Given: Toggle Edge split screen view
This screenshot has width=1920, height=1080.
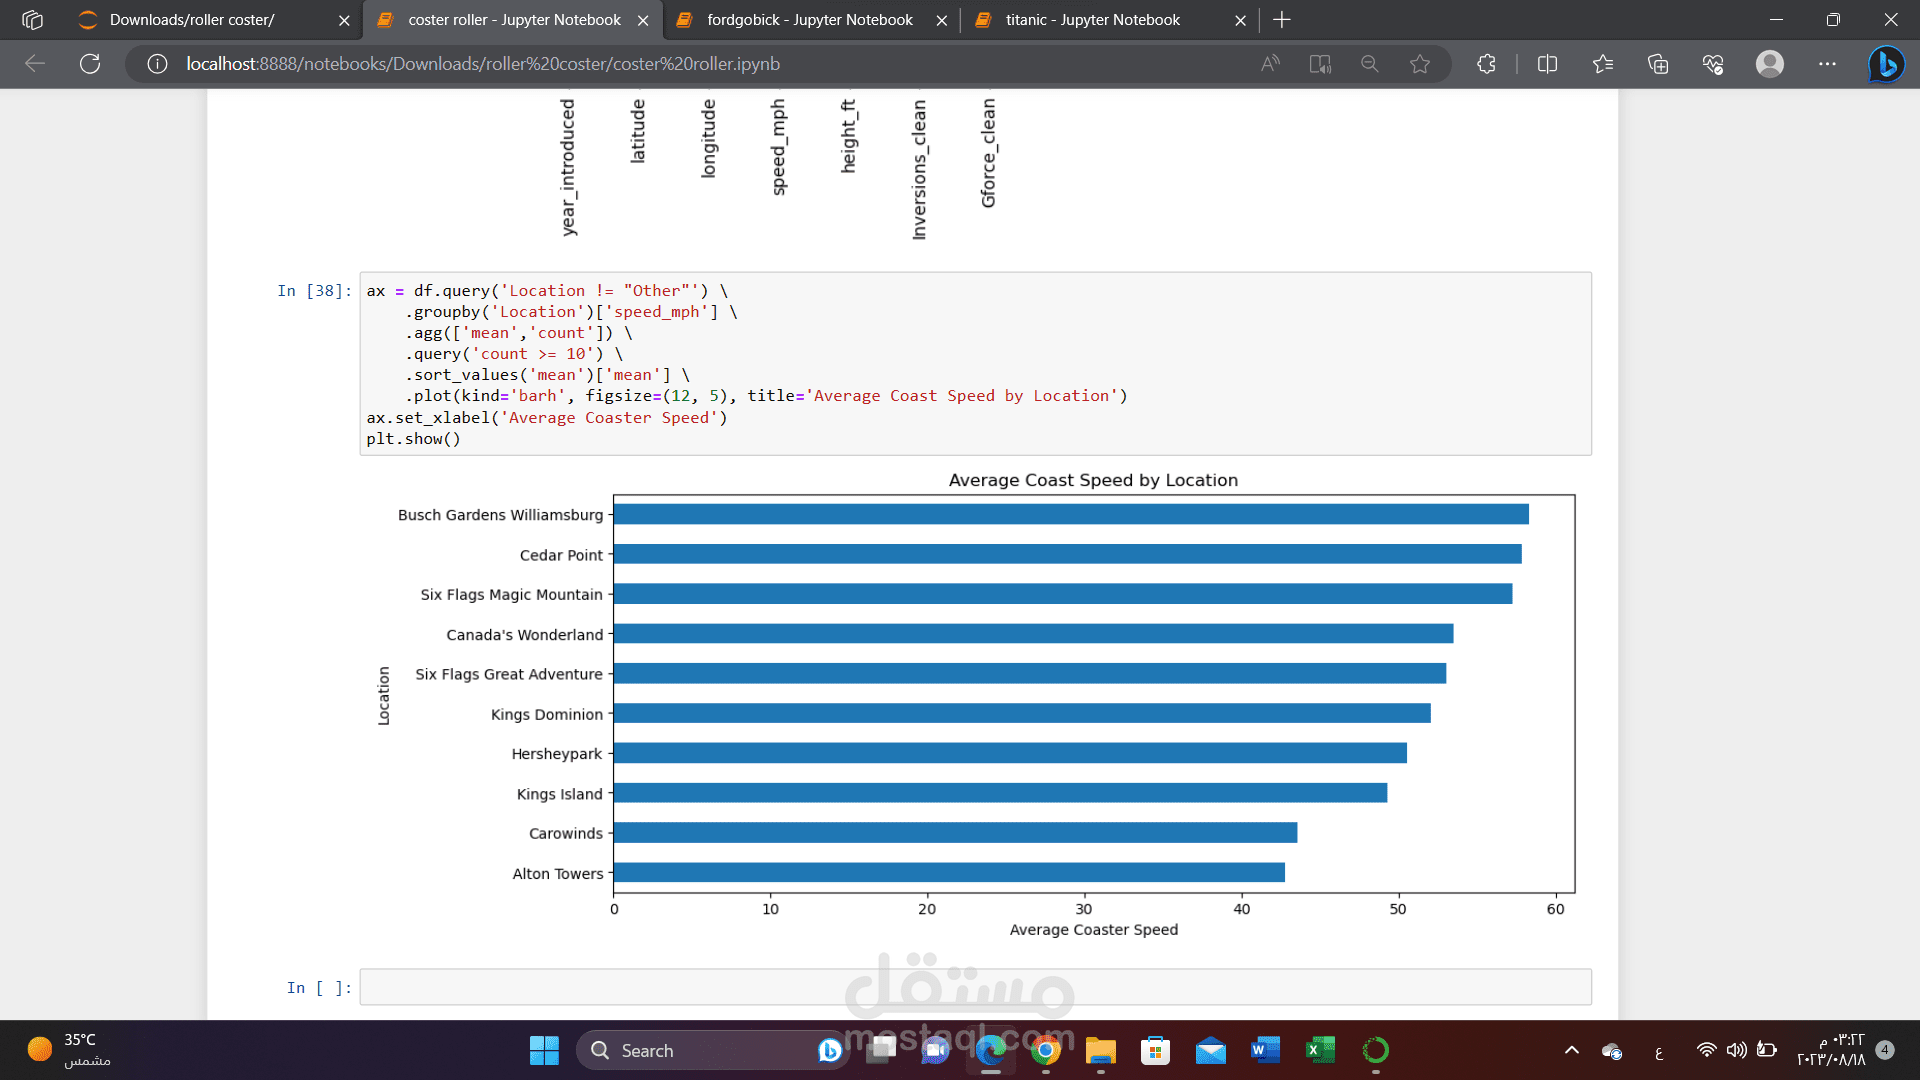Looking at the screenshot, I should (x=1547, y=64).
